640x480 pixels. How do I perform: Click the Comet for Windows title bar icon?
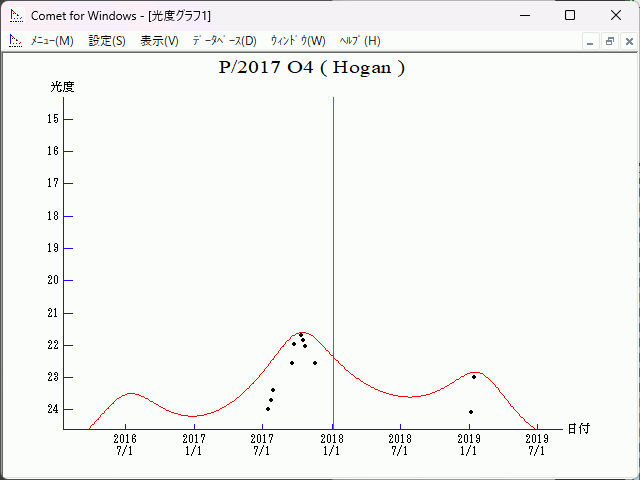(15, 15)
